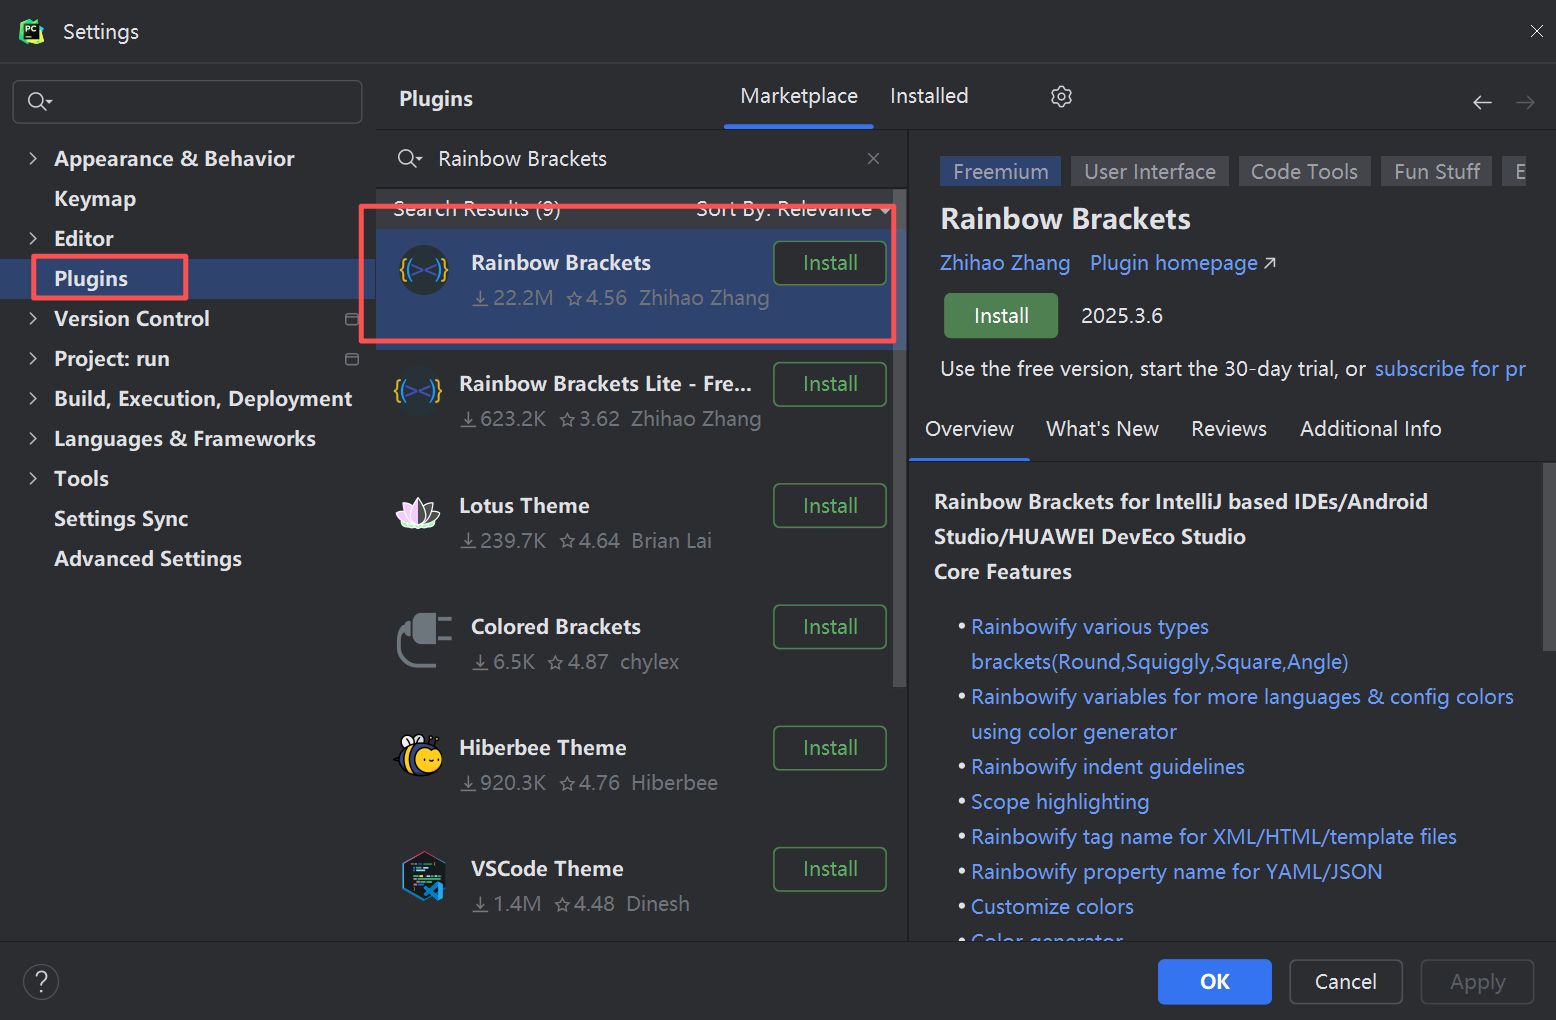
Task: Click the Colored Brackets plug icon
Action: pos(424,640)
